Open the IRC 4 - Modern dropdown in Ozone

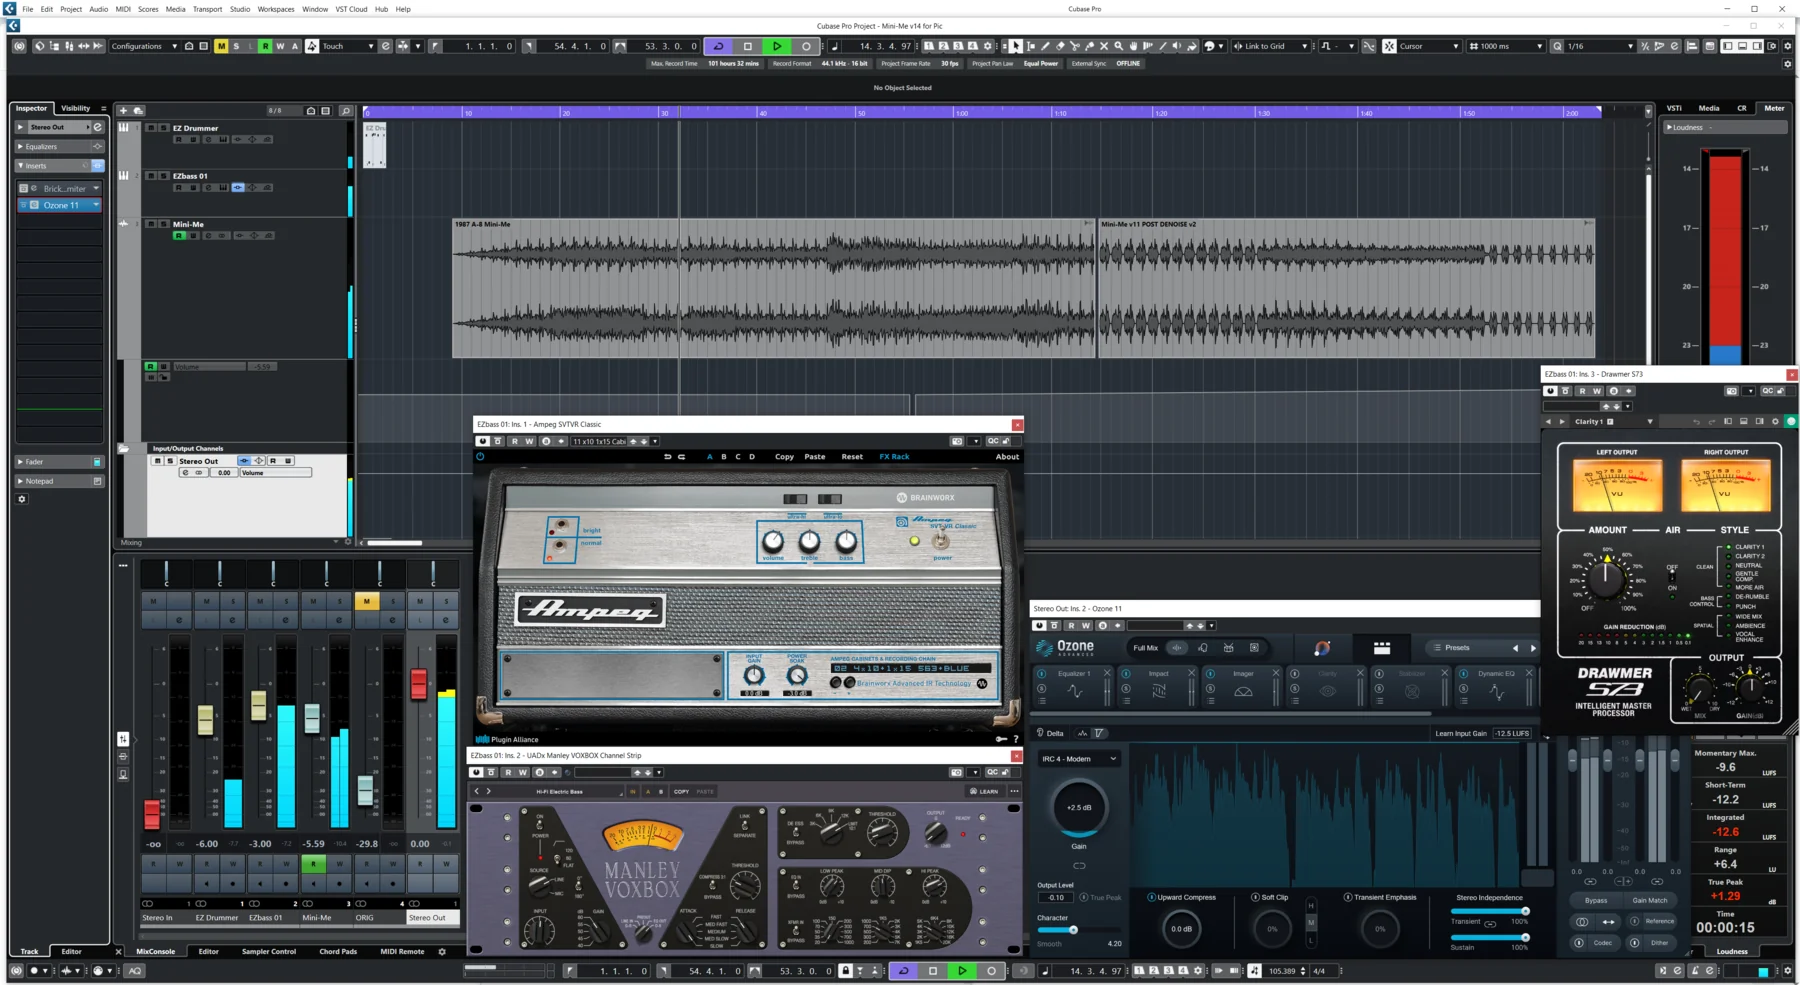pos(1078,758)
